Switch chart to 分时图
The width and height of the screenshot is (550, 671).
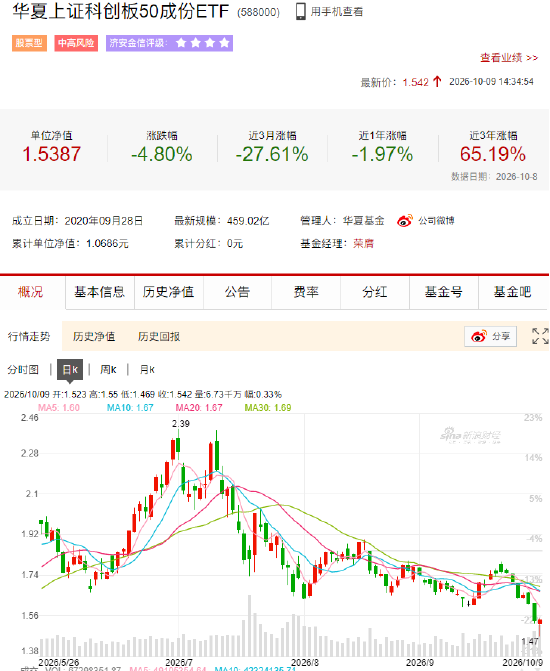[x=23, y=369]
